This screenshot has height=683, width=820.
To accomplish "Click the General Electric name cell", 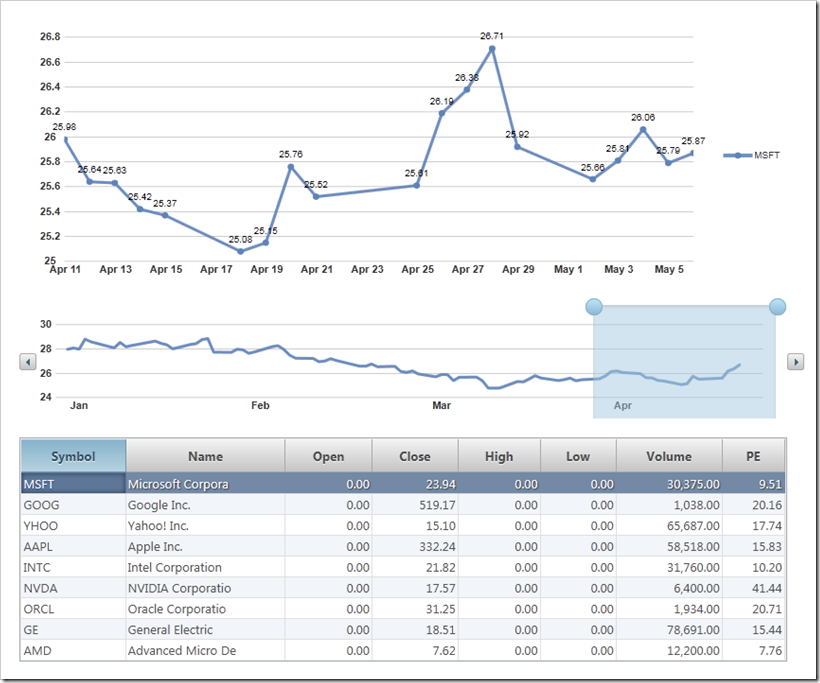I will click(206, 630).
